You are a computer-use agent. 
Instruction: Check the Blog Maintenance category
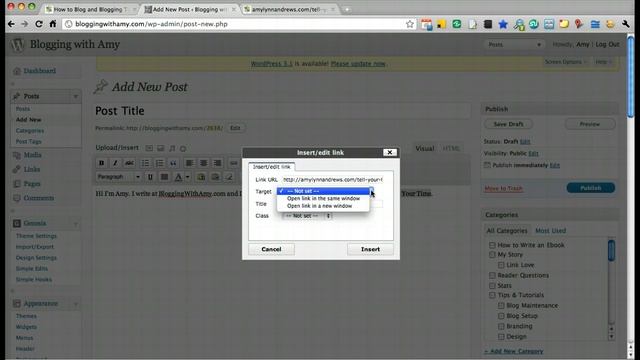(501, 305)
